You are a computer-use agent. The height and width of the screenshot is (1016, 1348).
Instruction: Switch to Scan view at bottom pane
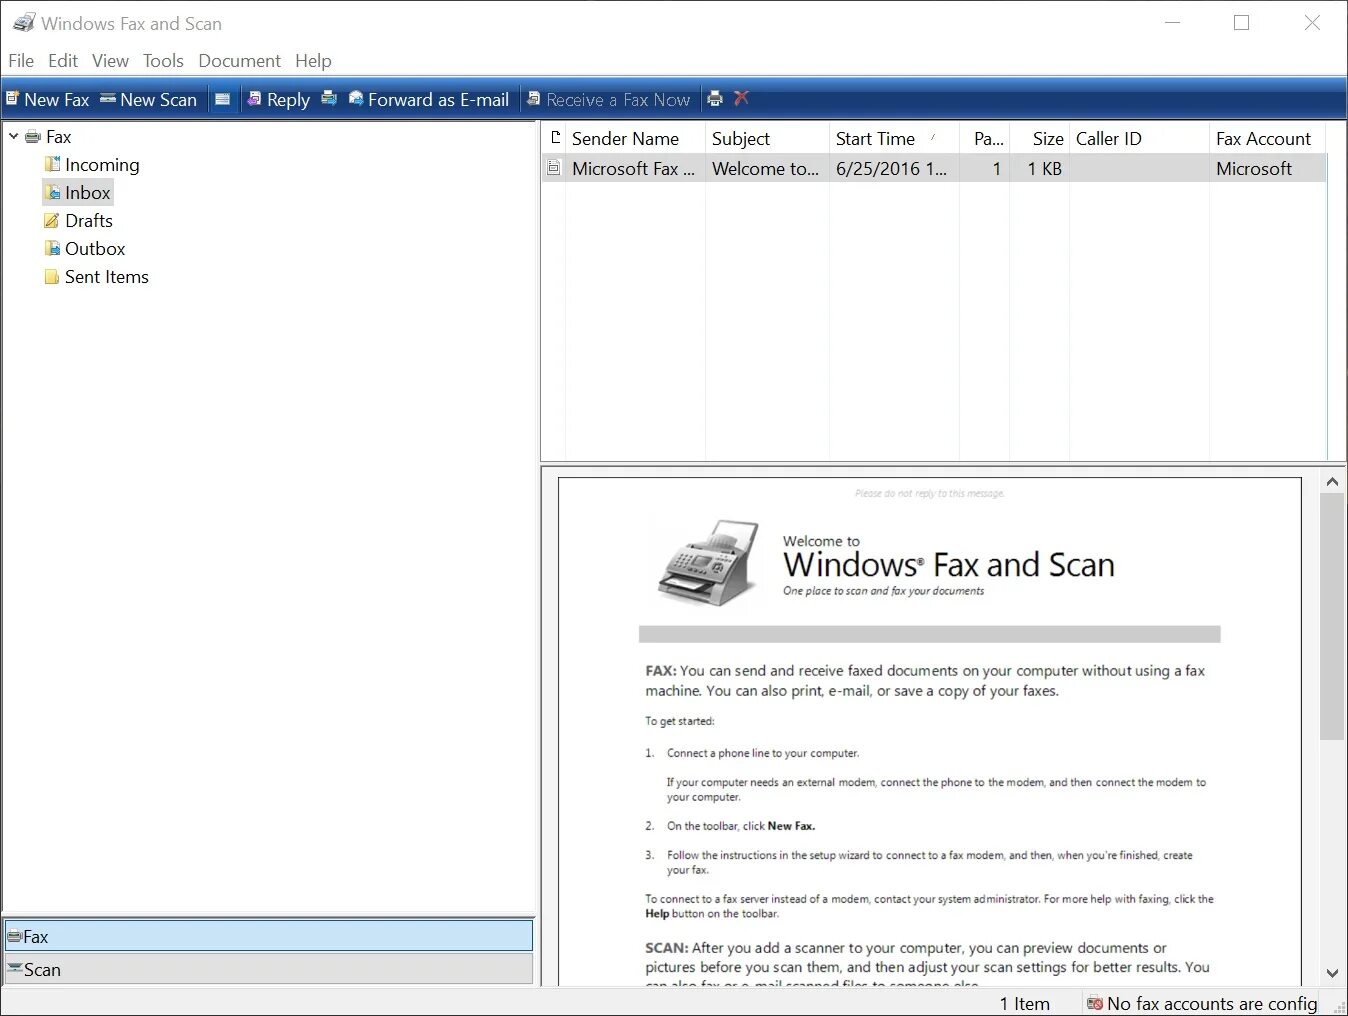pyautogui.click(x=268, y=969)
